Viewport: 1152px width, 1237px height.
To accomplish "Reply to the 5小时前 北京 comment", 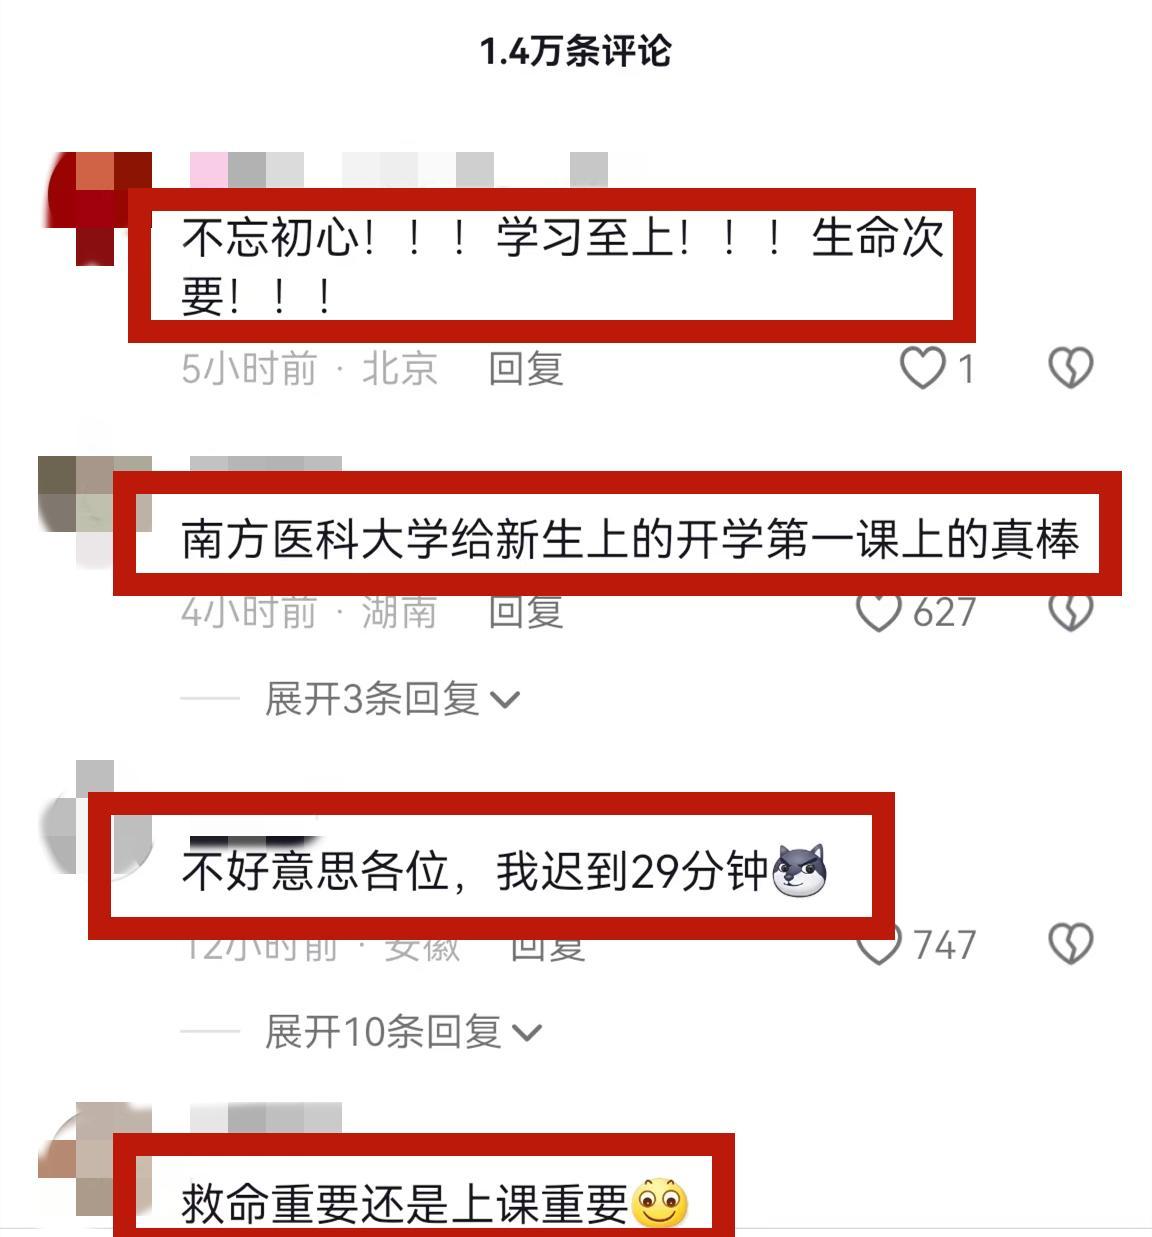I will coord(526,369).
